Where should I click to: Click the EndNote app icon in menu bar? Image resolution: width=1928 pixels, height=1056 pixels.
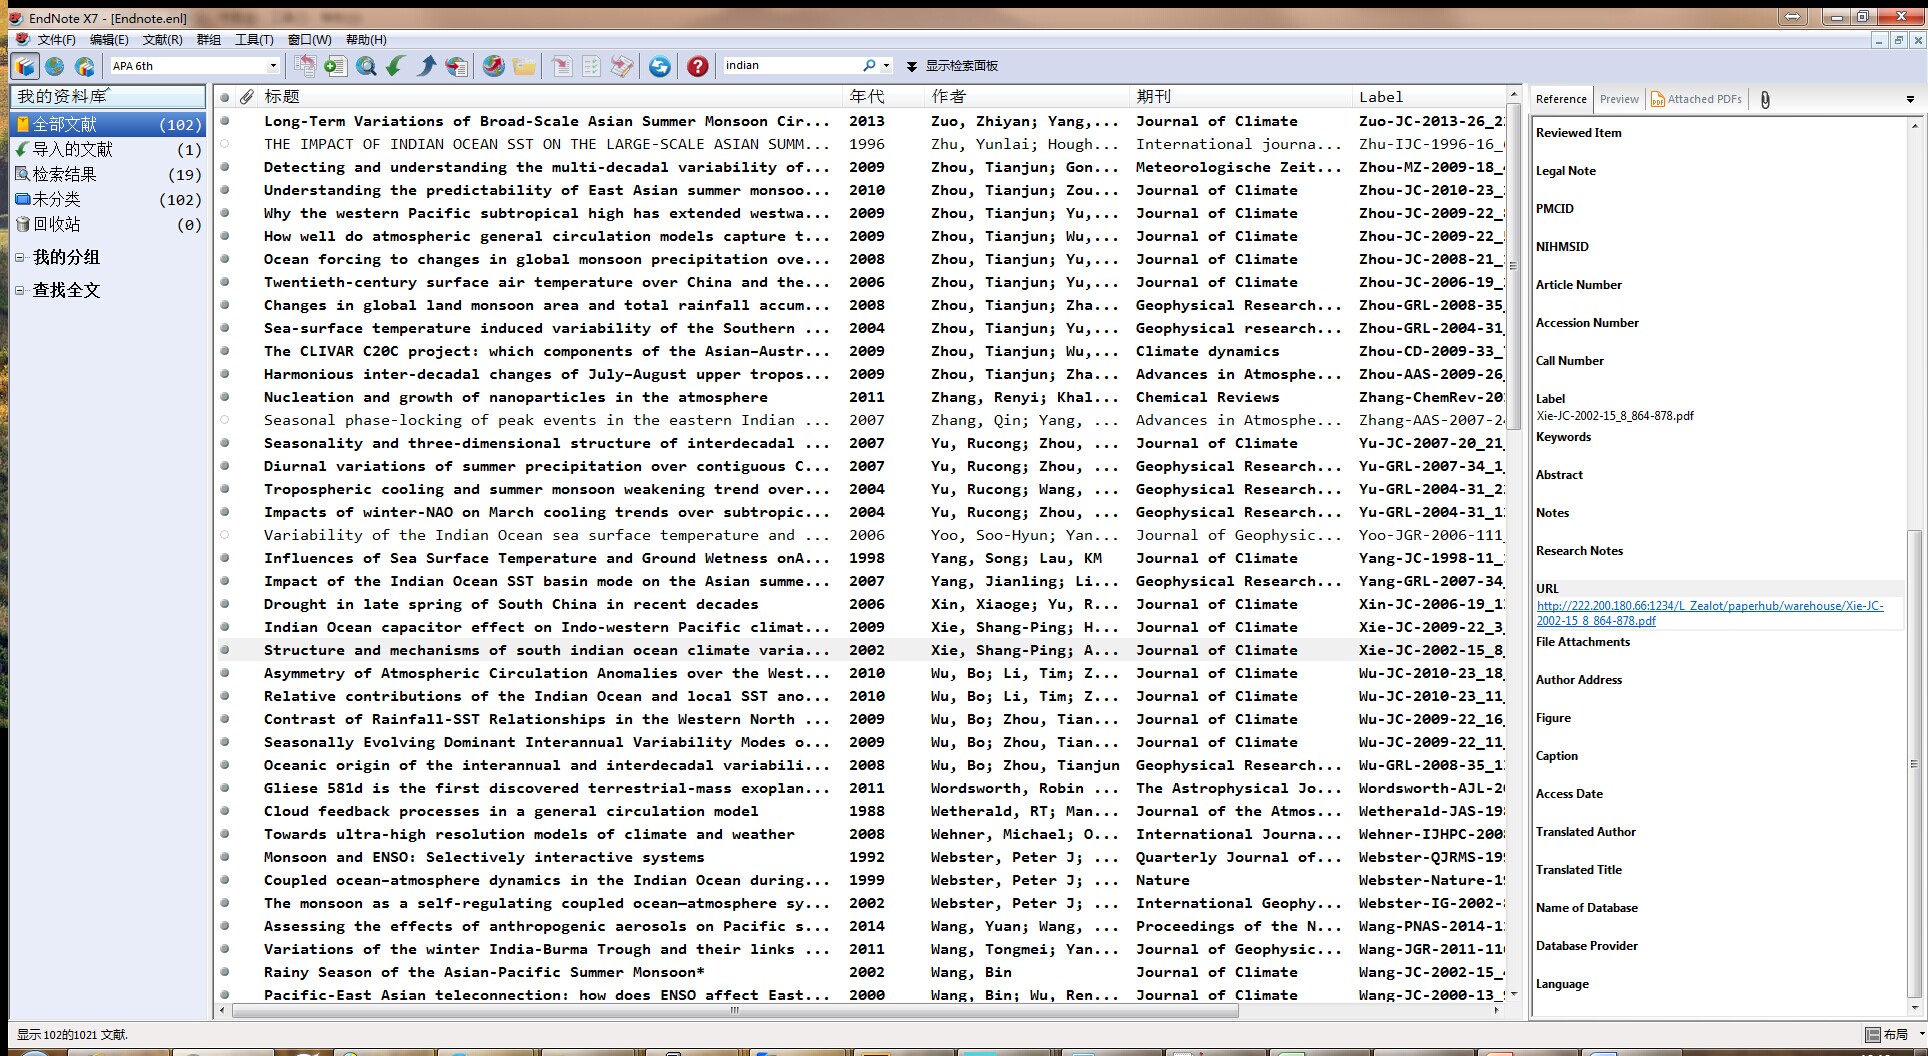pos(22,39)
